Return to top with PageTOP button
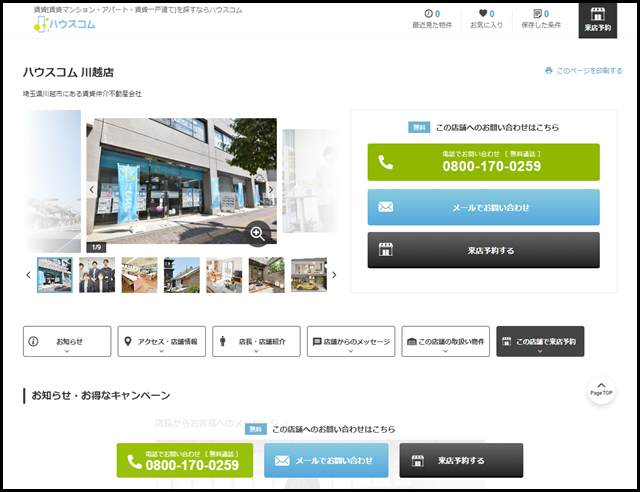640x492 pixels. pos(601,390)
